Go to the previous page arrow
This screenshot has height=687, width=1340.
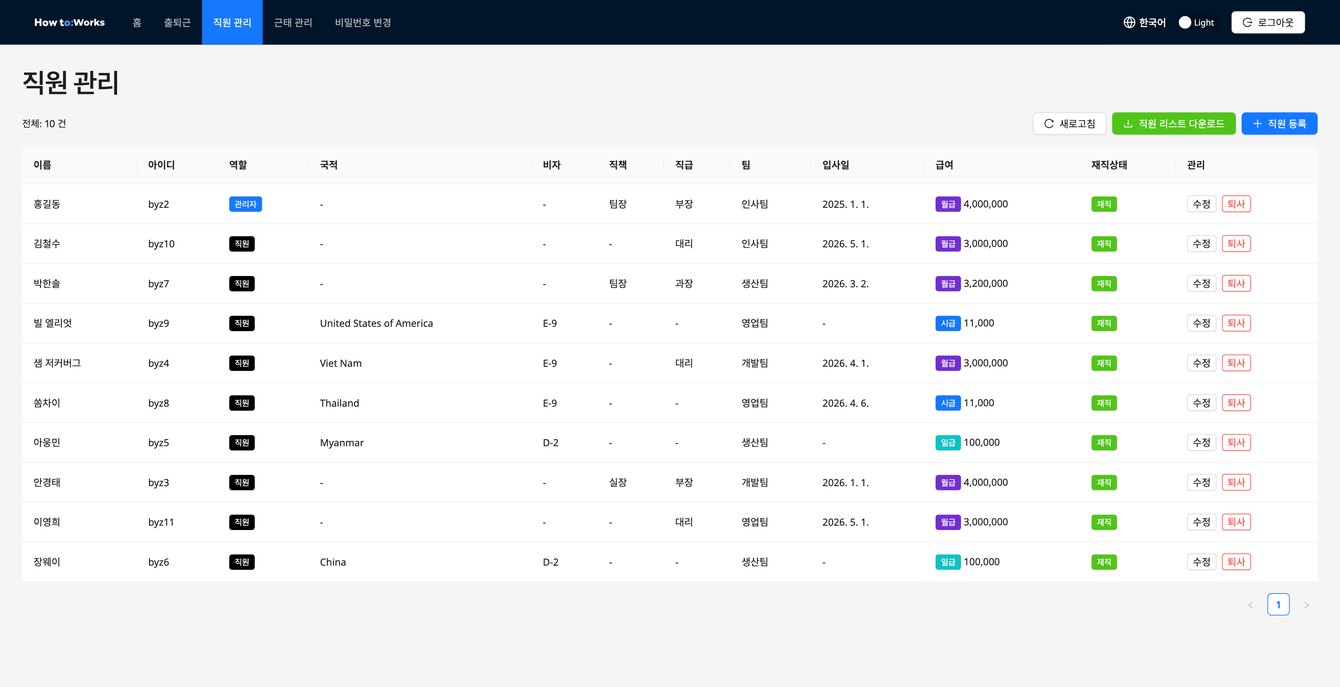coord(1250,605)
